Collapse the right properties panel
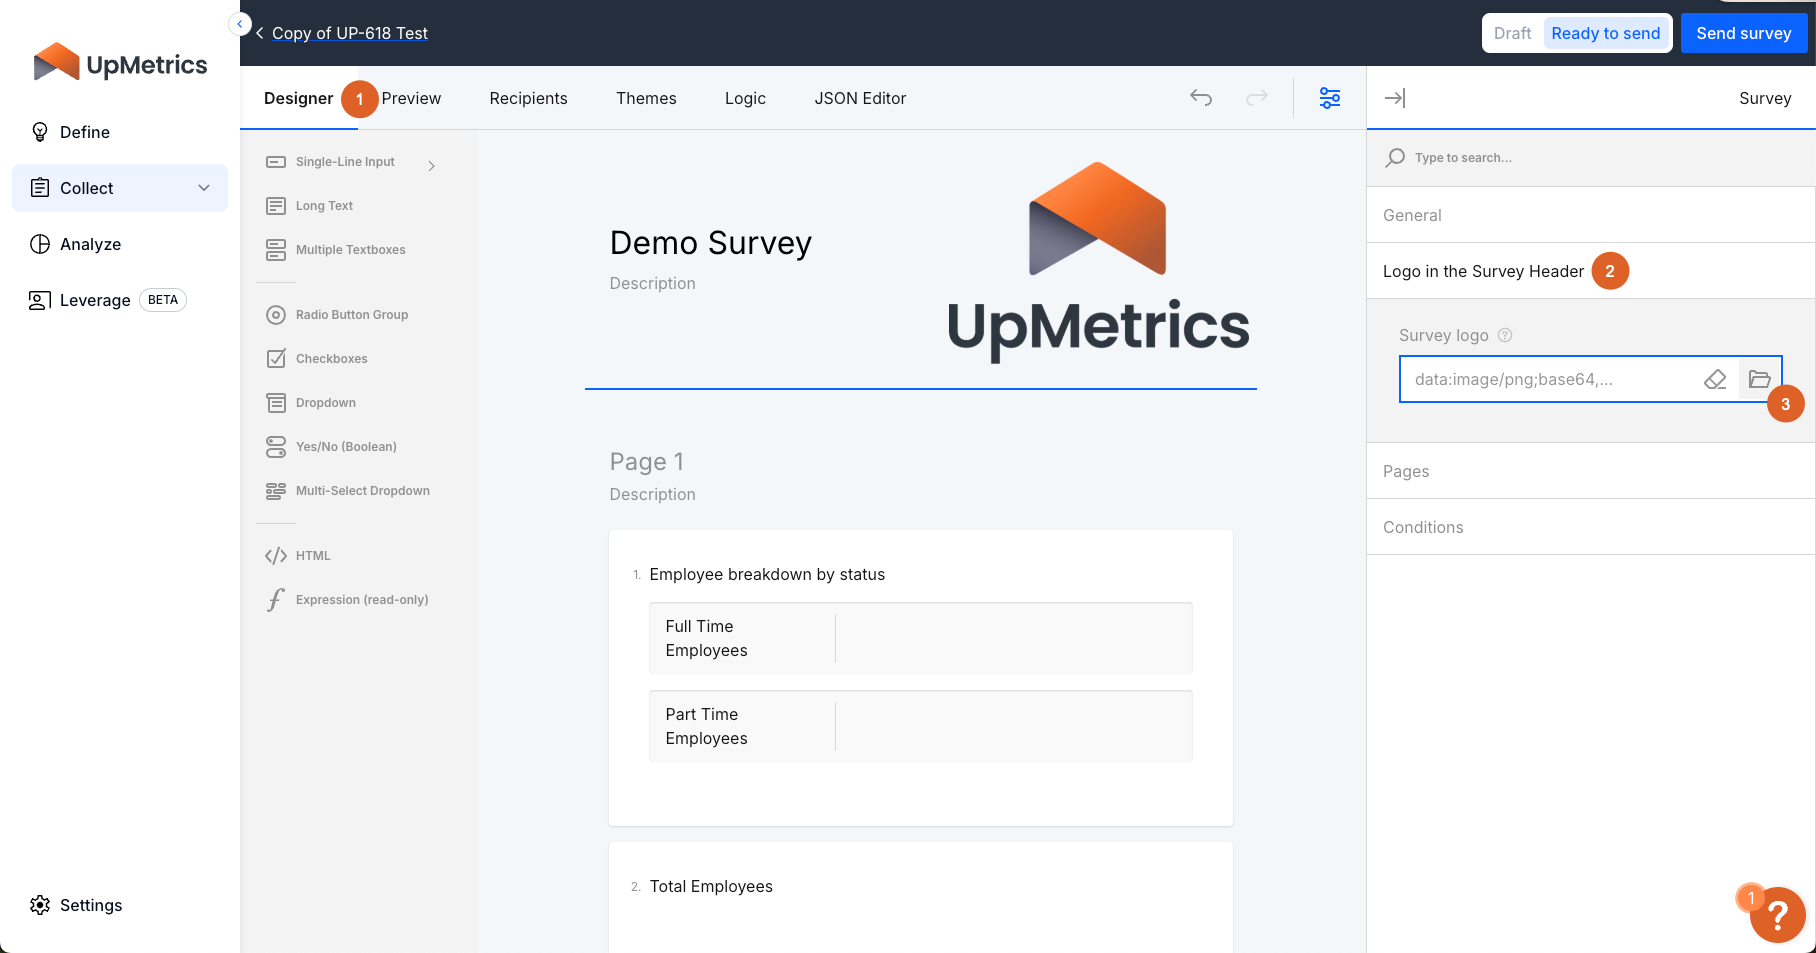Image resolution: width=1816 pixels, height=953 pixels. (x=1395, y=98)
